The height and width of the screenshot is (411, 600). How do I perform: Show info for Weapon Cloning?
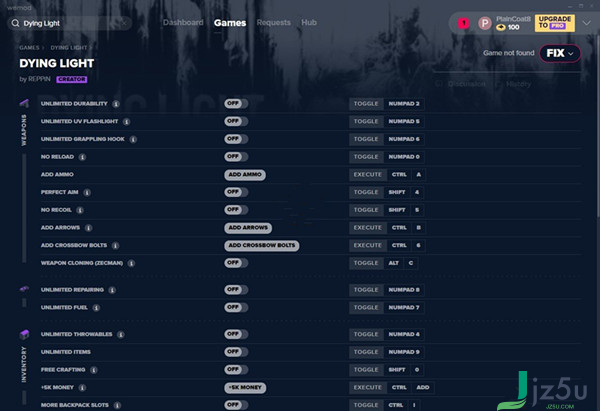tap(131, 263)
